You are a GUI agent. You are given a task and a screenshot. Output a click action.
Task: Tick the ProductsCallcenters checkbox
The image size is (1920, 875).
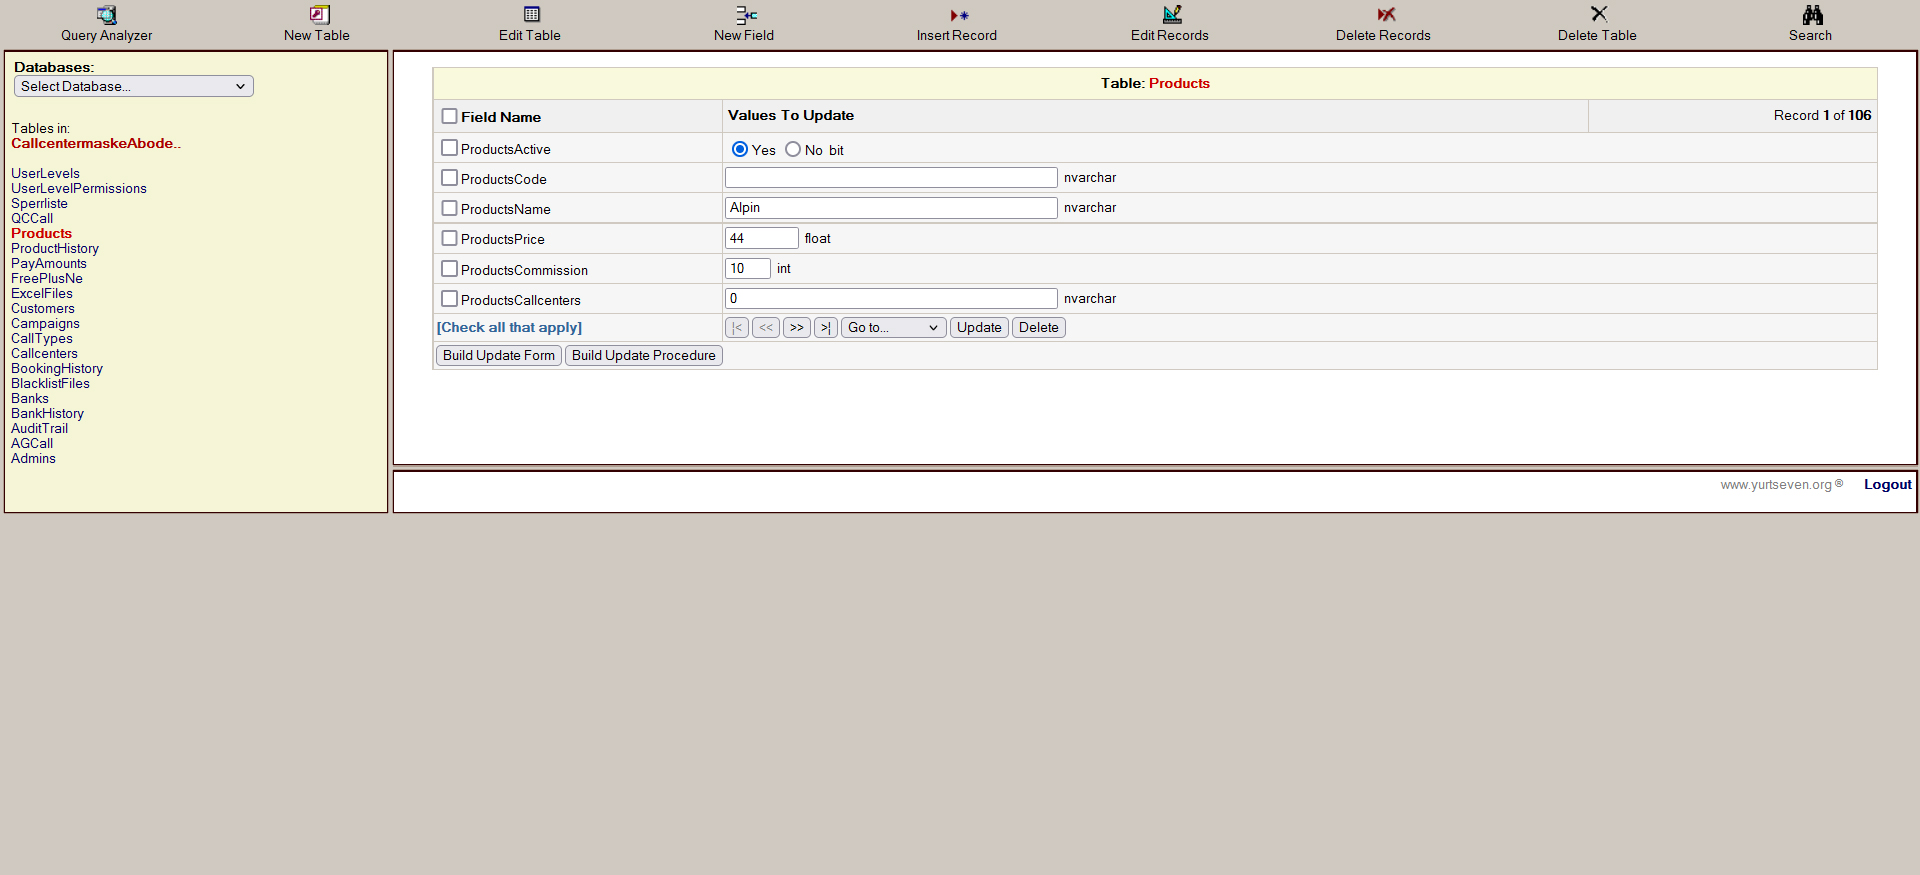pyautogui.click(x=449, y=299)
